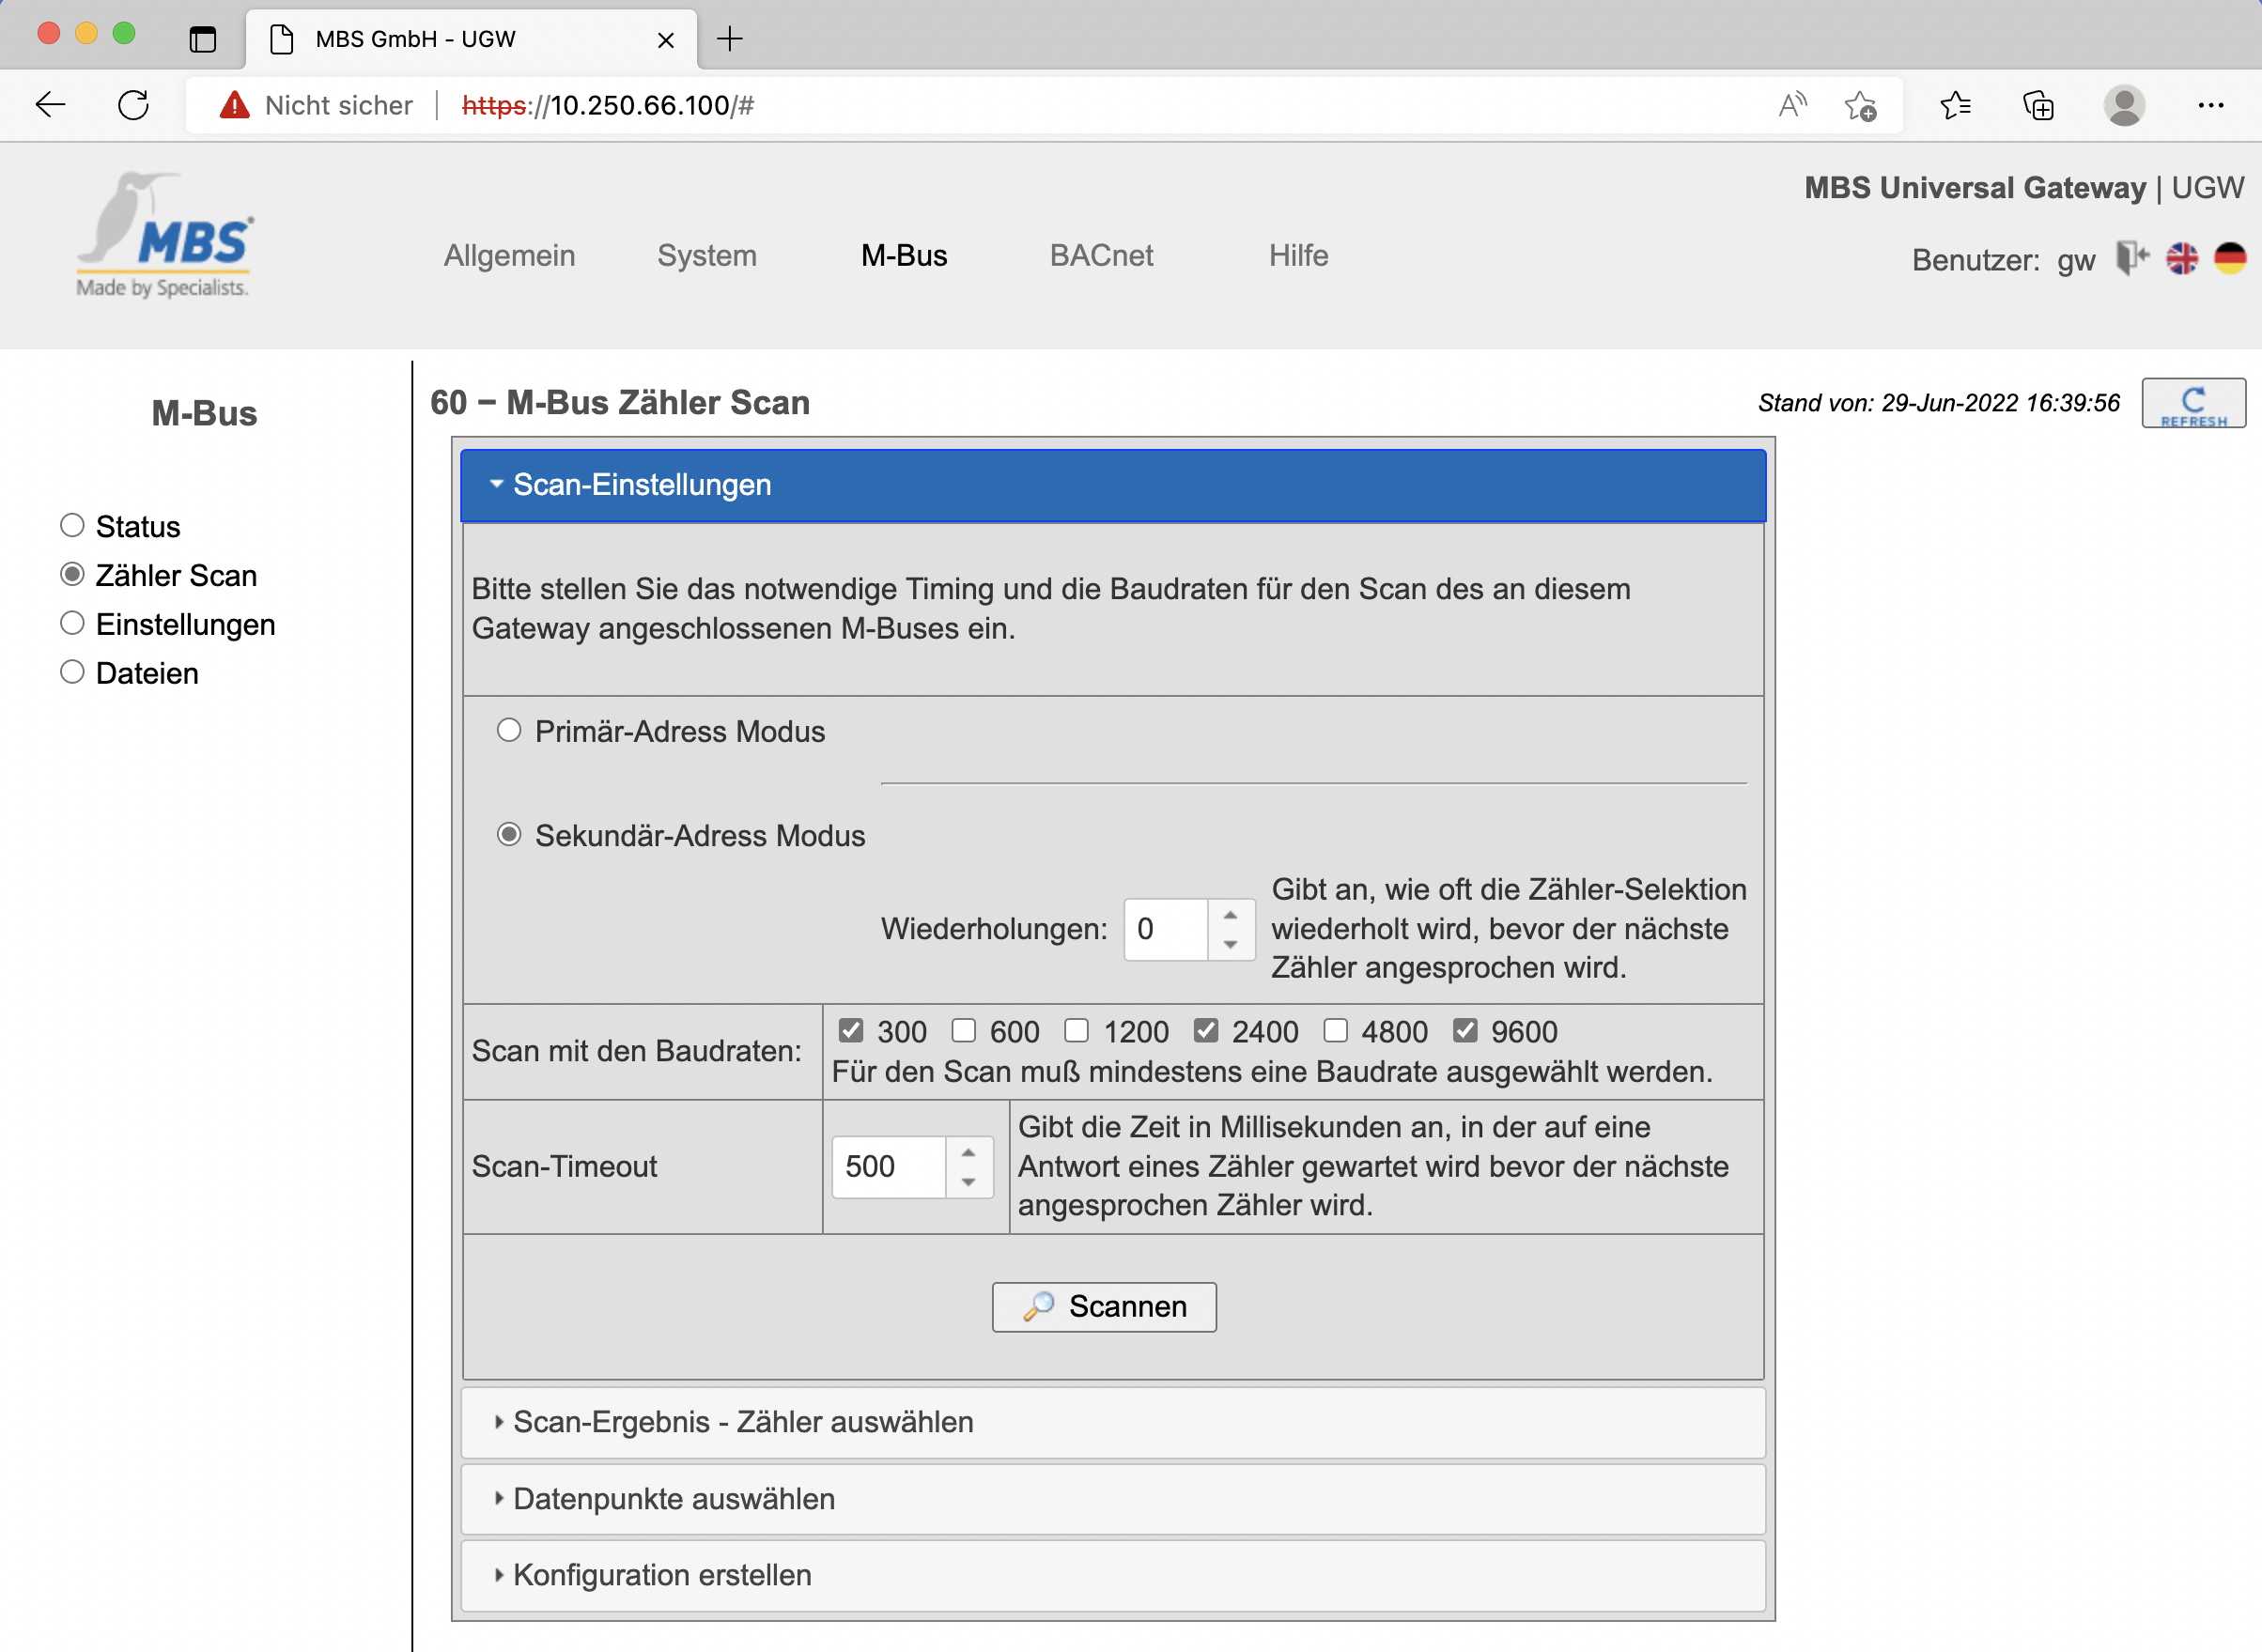Switch language to German flag
Viewport: 2262px width, 1652px height.
coord(2229,258)
